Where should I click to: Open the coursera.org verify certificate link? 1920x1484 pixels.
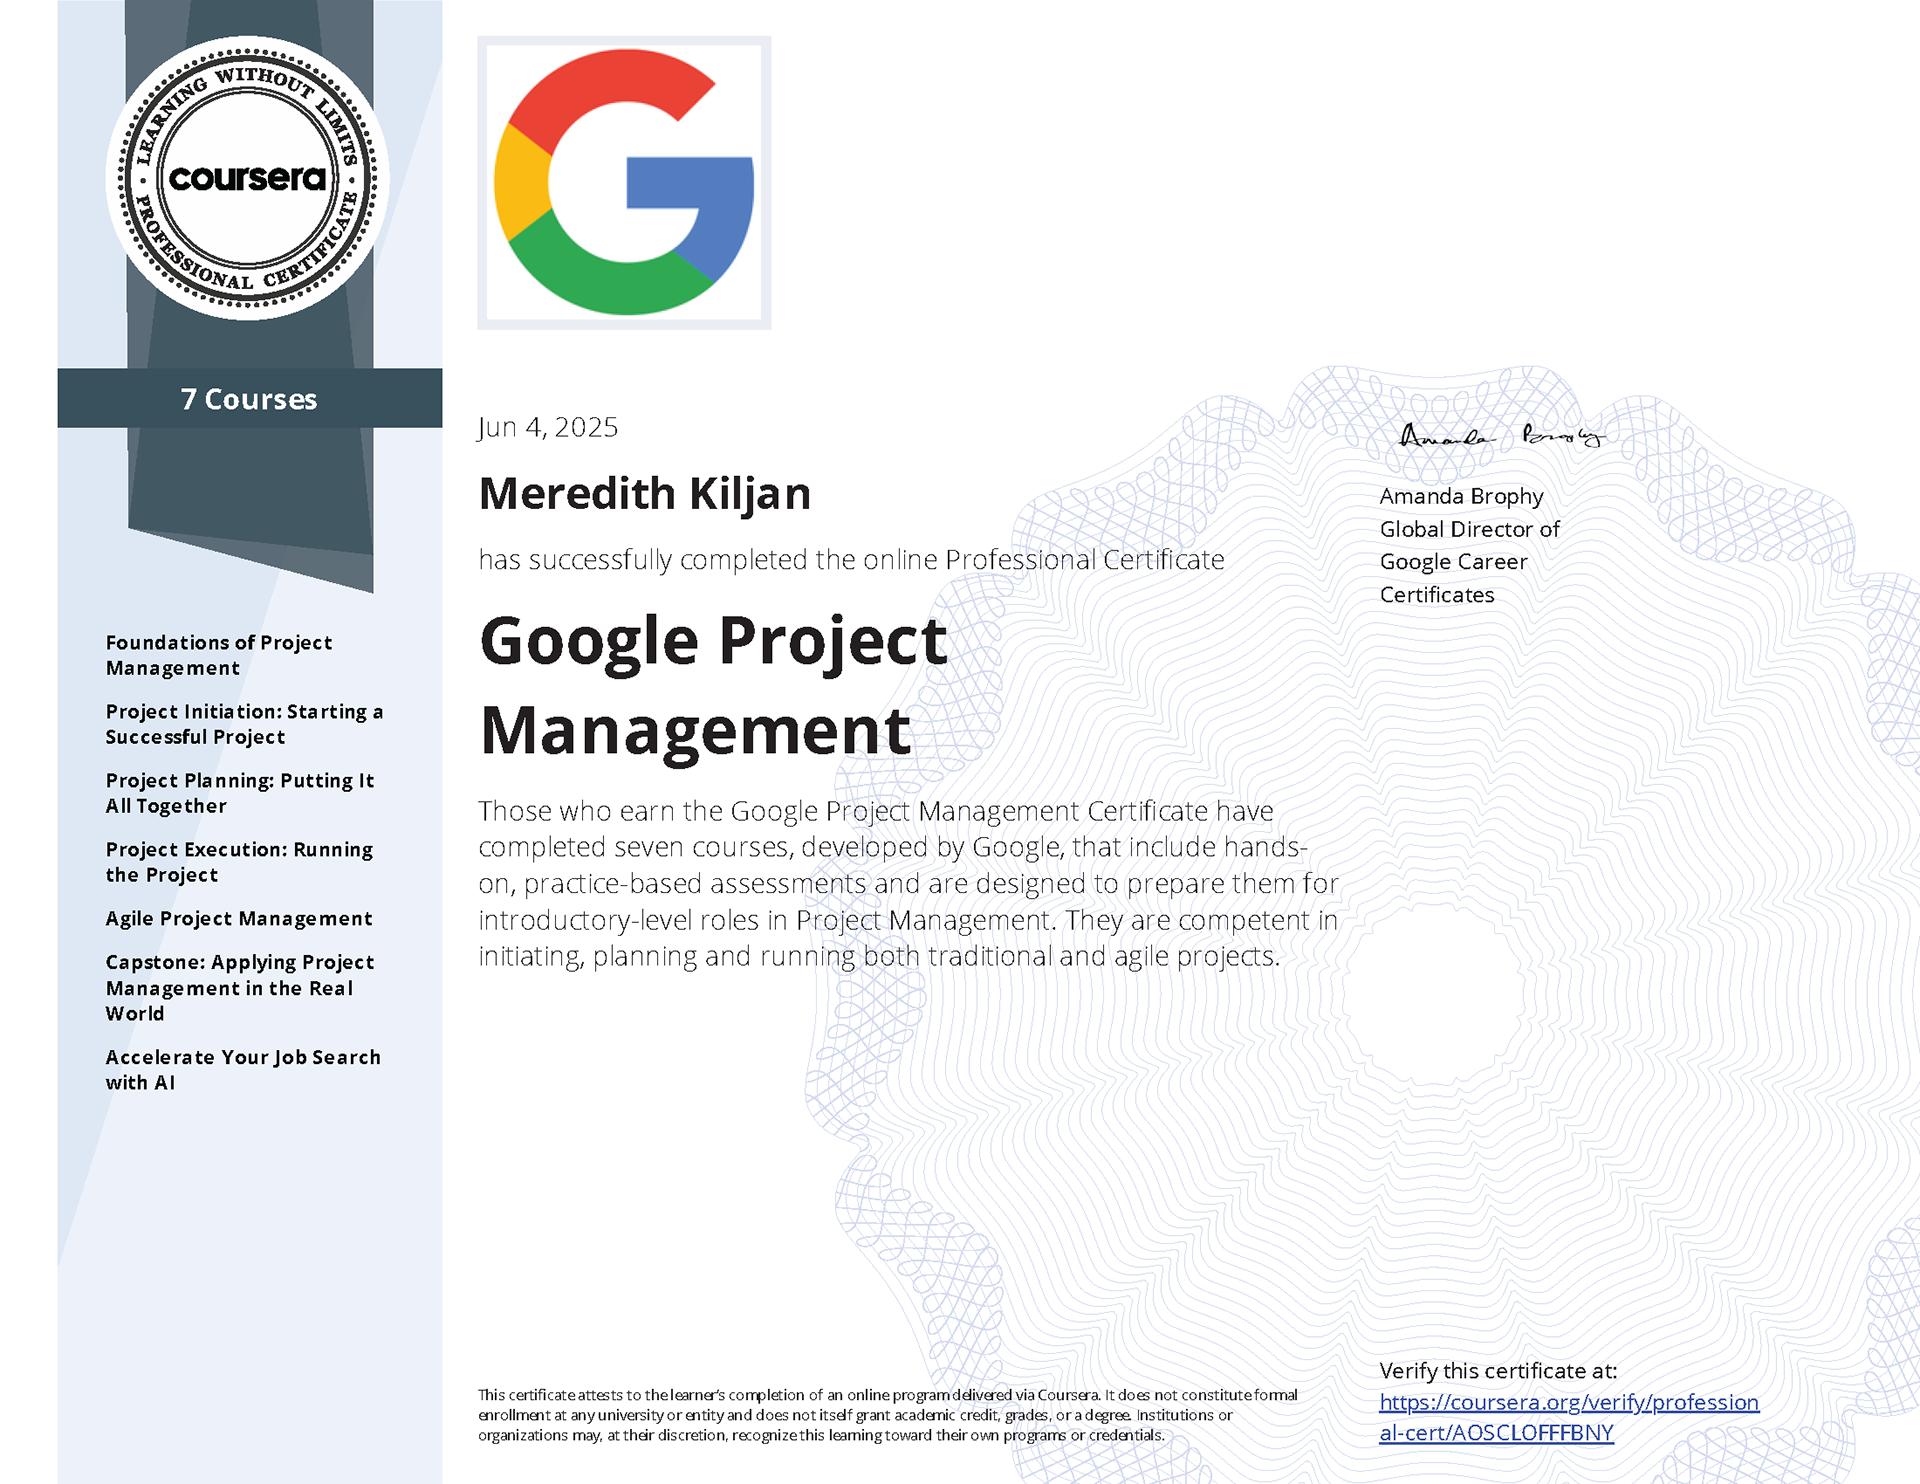click(1568, 1417)
